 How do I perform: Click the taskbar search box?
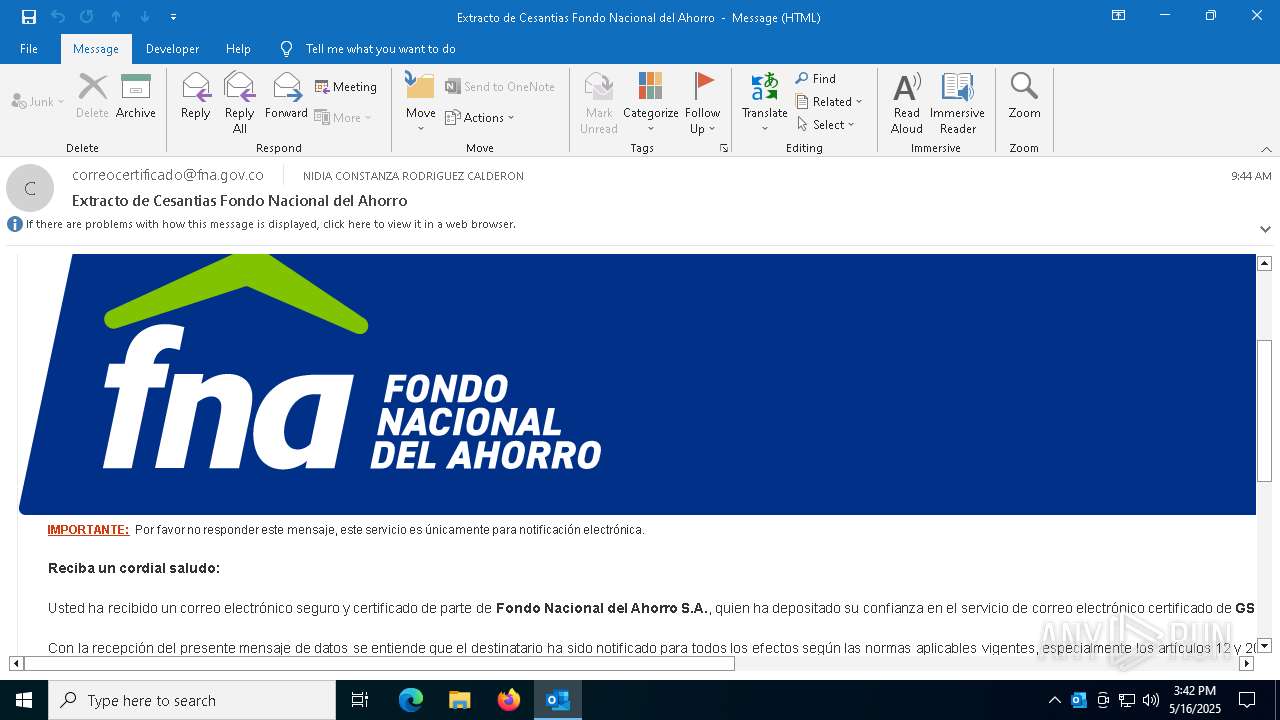click(x=192, y=700)
